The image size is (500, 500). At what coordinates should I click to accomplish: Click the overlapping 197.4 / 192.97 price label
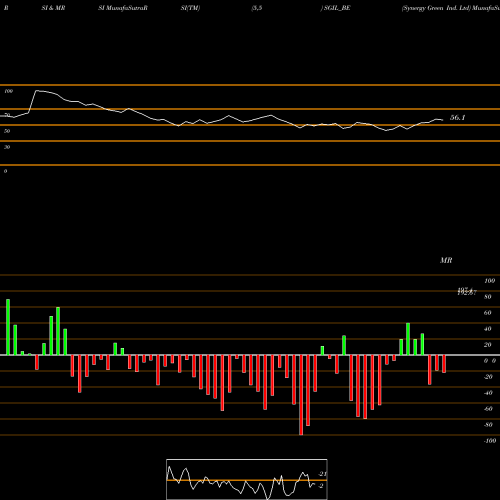click(467, 292)
